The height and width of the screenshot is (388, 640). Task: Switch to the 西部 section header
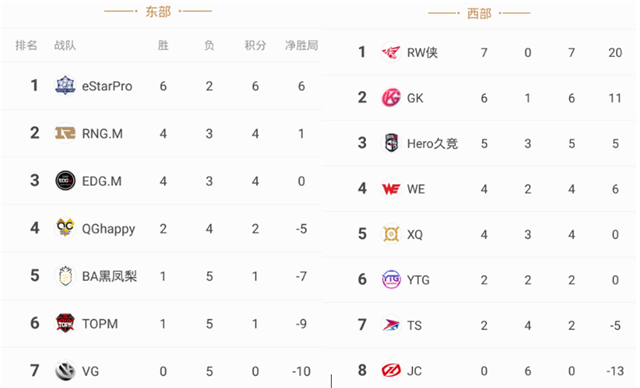click(479, 13)
